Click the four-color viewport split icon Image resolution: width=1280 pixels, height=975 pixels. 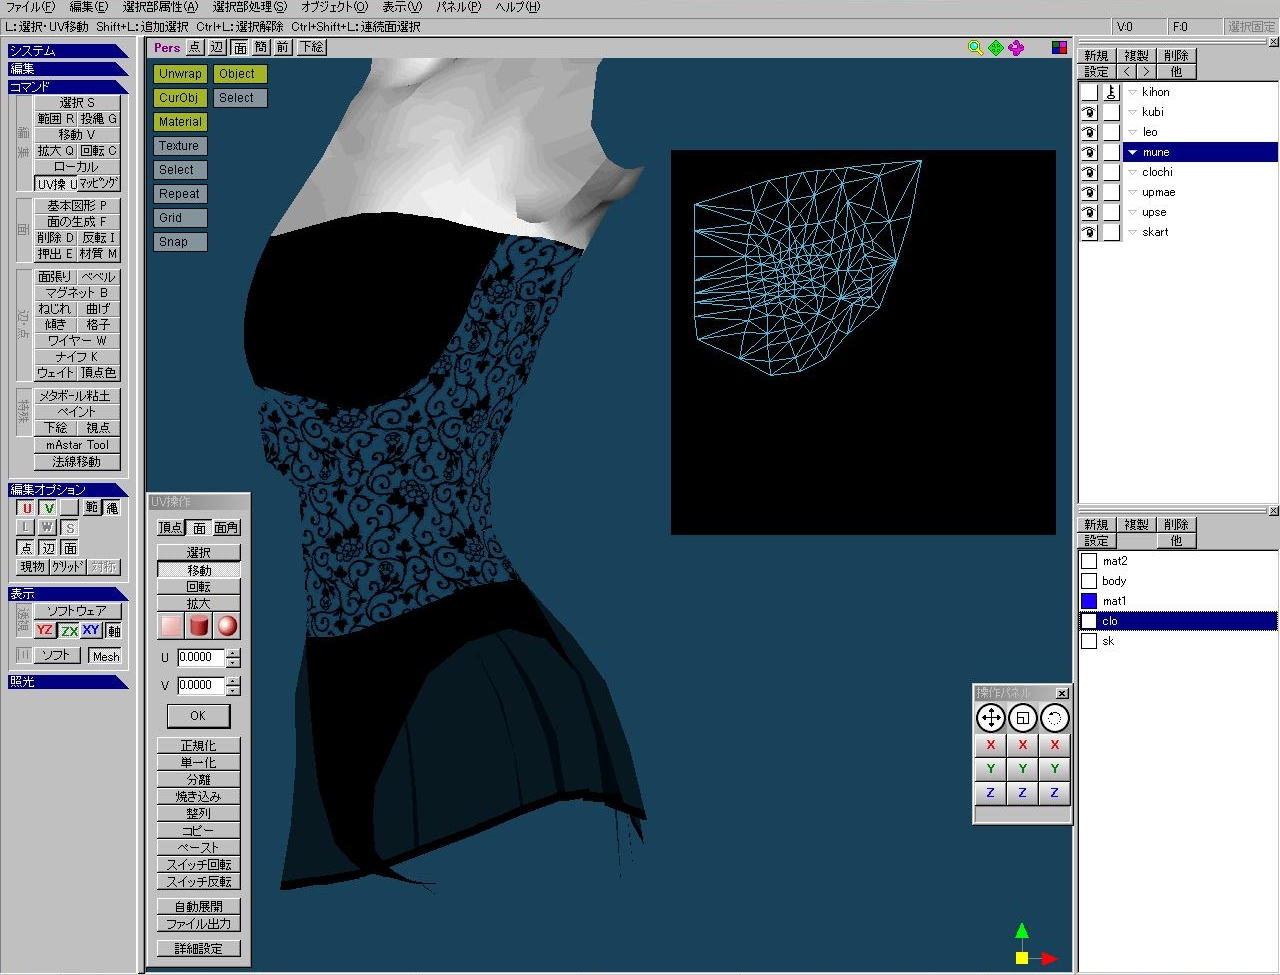pyautogui.click(x=1059, y=48)
